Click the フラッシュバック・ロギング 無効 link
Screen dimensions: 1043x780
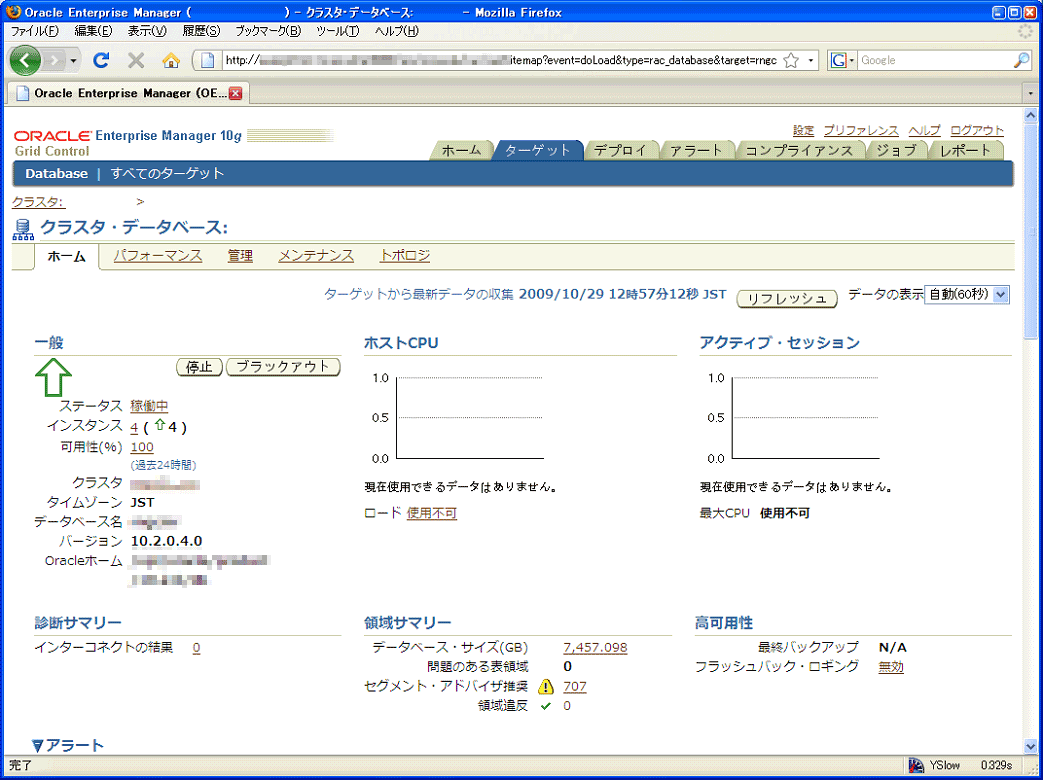[x=891, y=667]
